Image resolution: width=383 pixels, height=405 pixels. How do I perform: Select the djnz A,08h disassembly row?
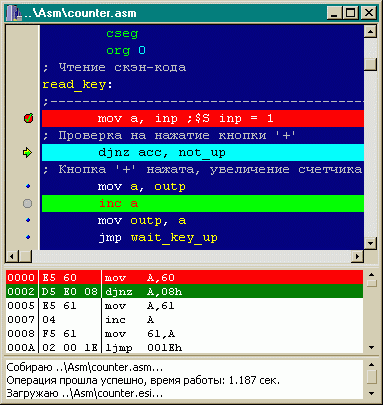(x=184, y=292)
